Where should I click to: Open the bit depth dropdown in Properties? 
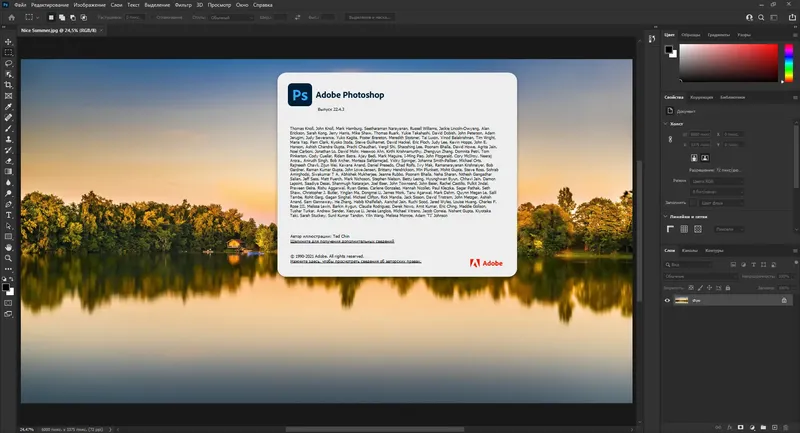pyautogui.click(x=717, y=192)
